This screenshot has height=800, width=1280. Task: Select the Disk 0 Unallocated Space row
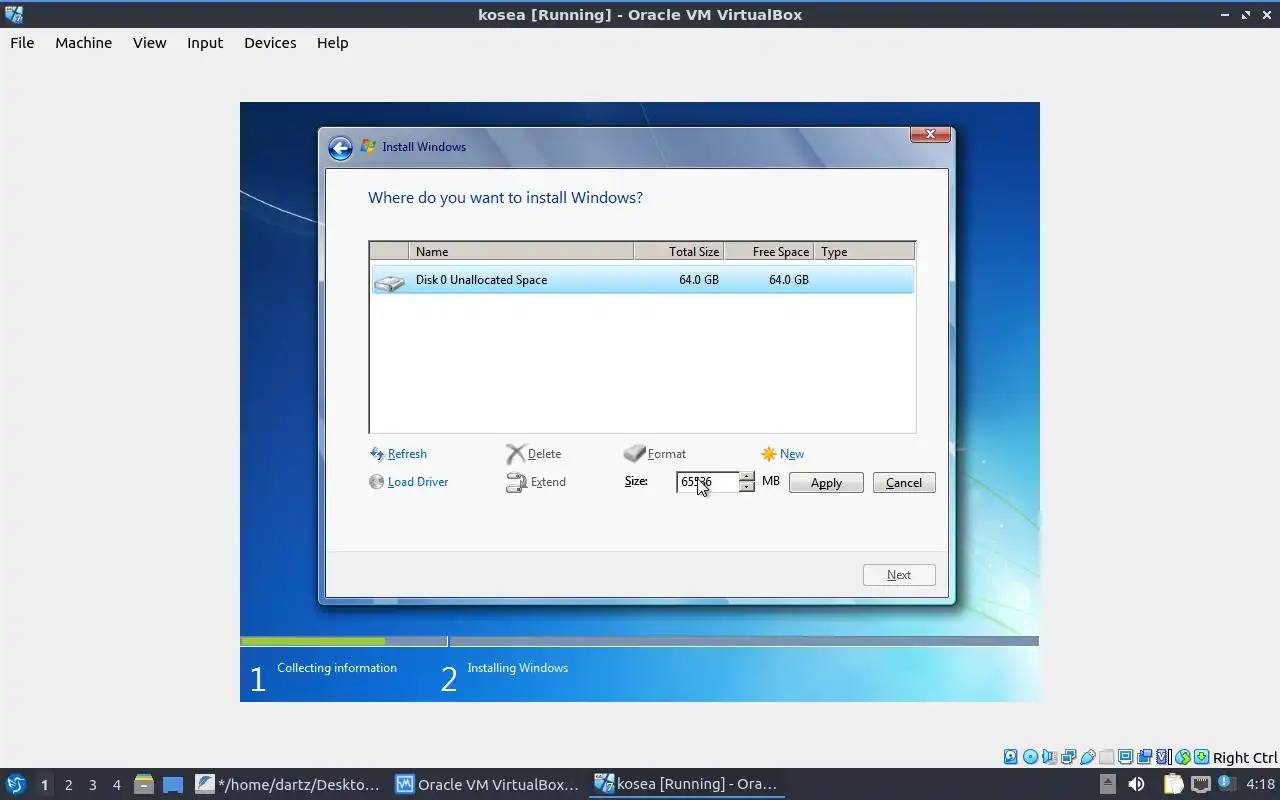point(642,280)
